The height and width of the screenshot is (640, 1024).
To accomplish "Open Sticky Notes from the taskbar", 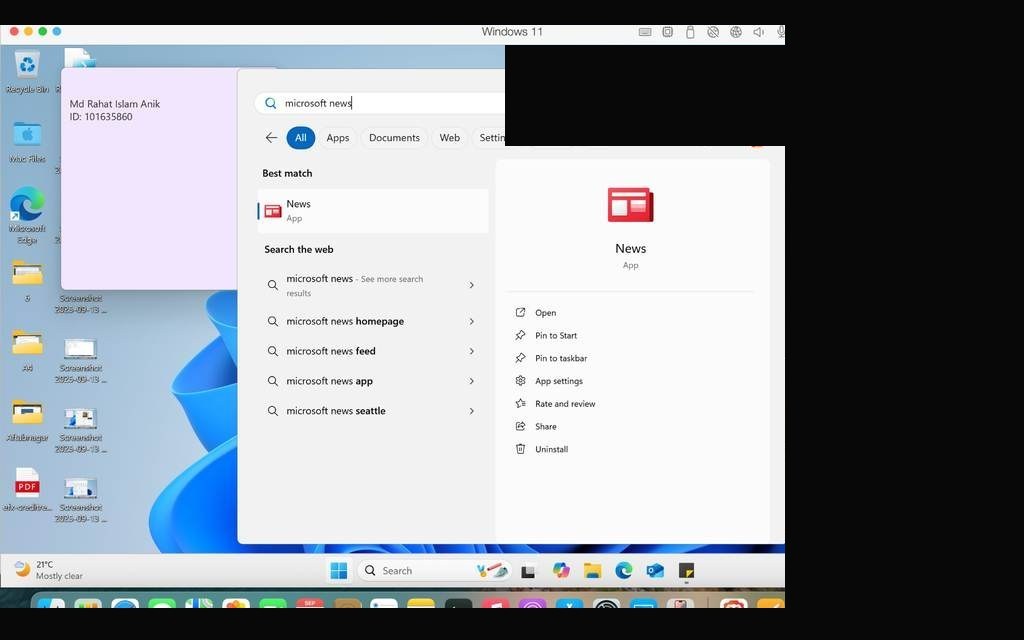I will click(686, 571).
